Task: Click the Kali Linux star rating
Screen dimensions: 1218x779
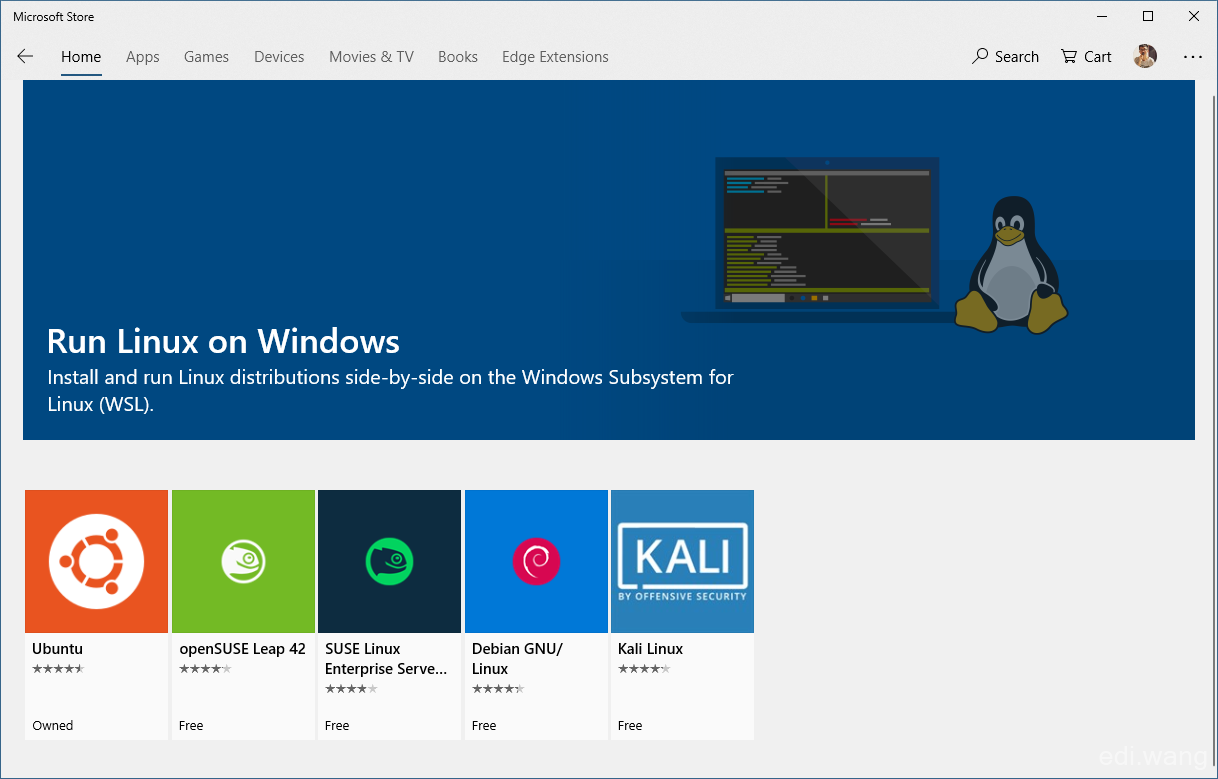Action: (x=644, y=668)
